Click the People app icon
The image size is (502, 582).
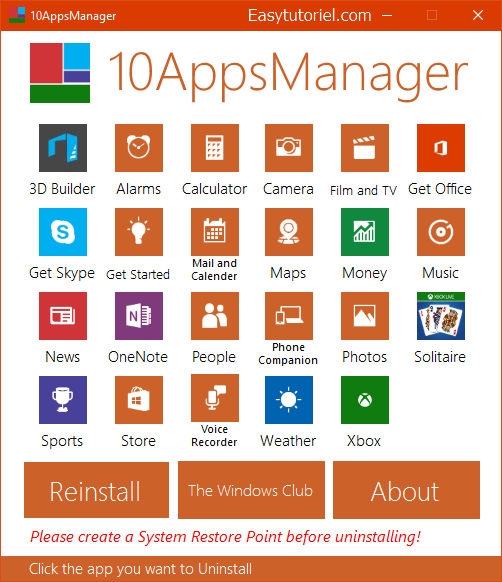tap(215, 316)
